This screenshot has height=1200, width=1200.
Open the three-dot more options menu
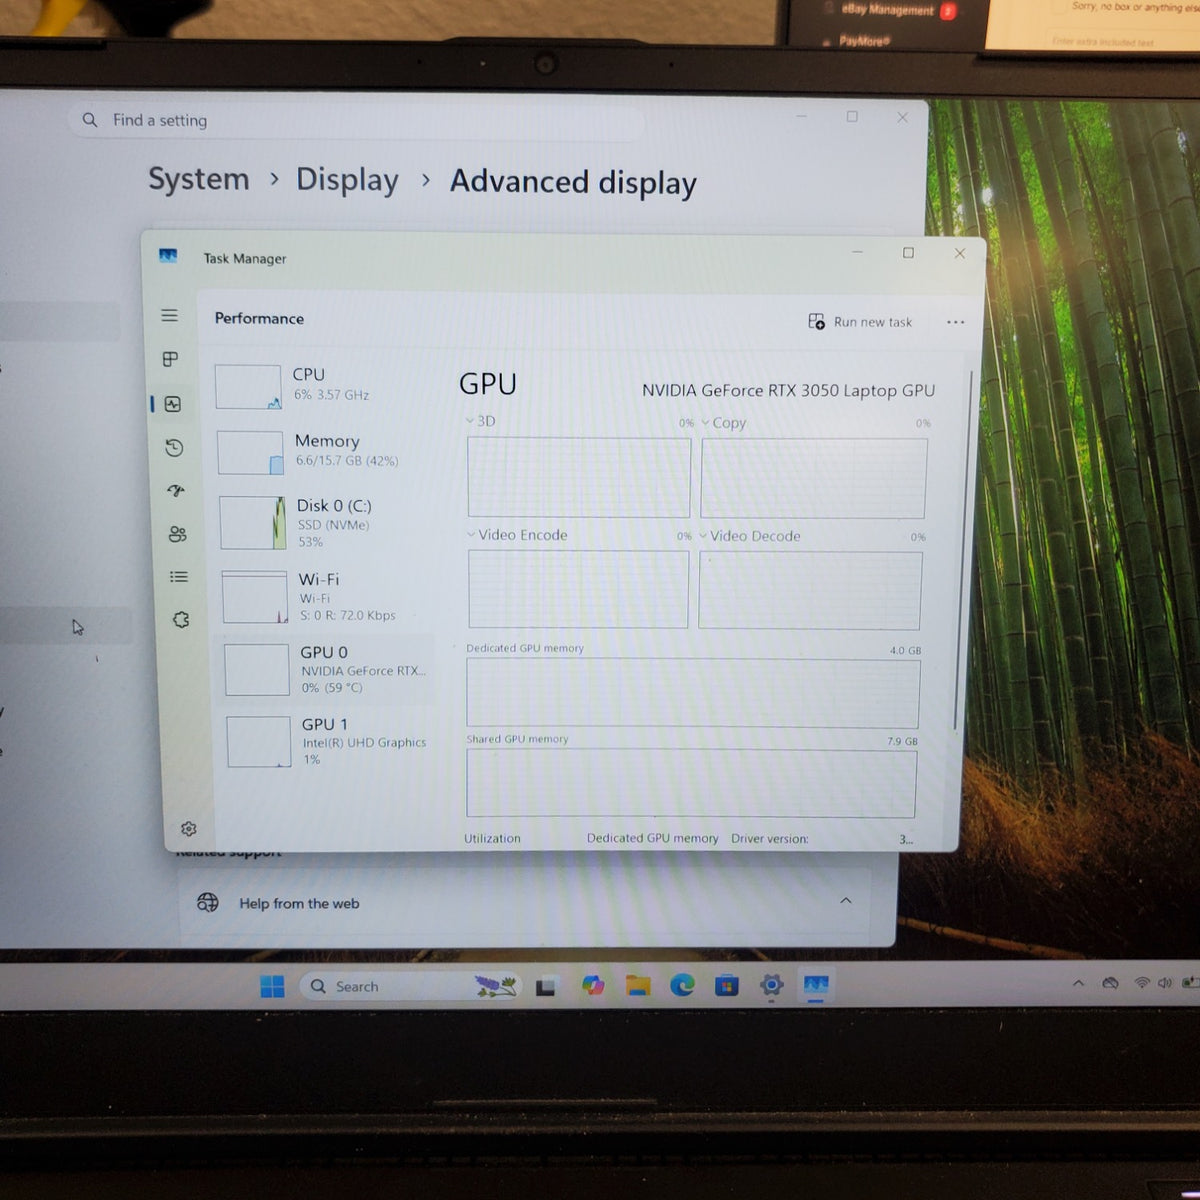[x=955, y=322]
